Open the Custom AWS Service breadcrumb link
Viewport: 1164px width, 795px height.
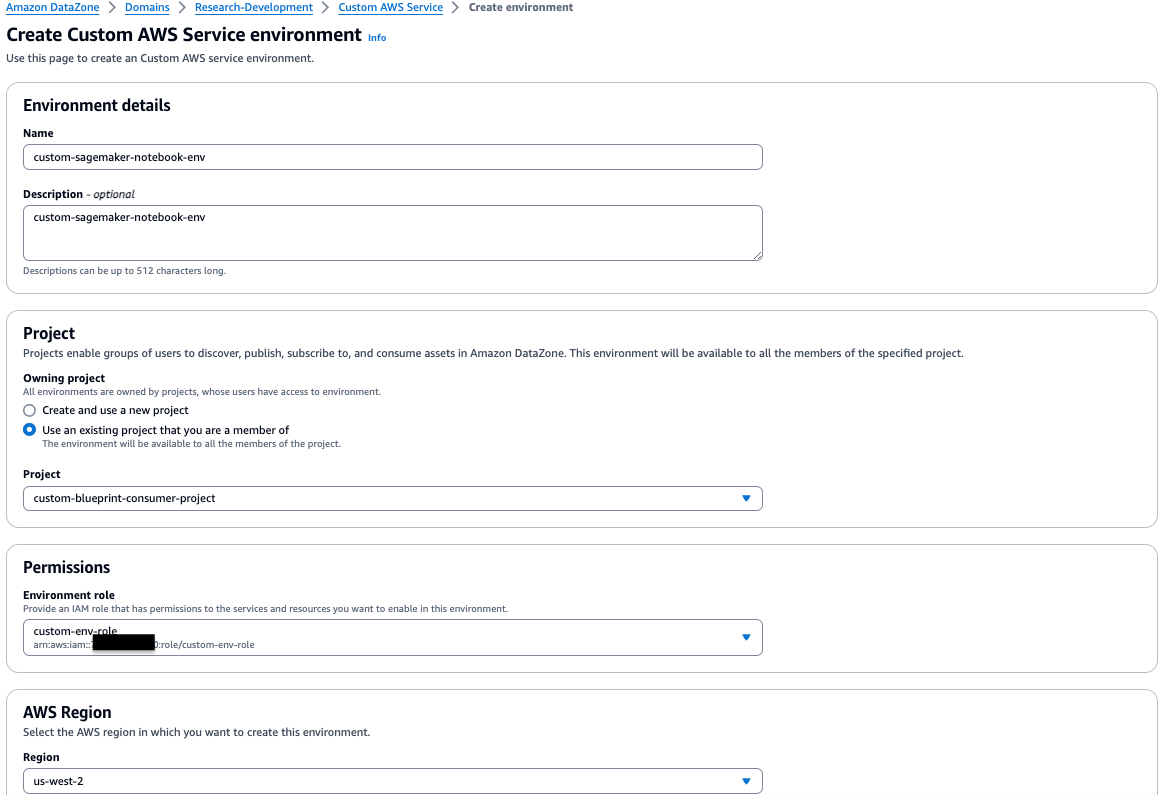[390, 7]
